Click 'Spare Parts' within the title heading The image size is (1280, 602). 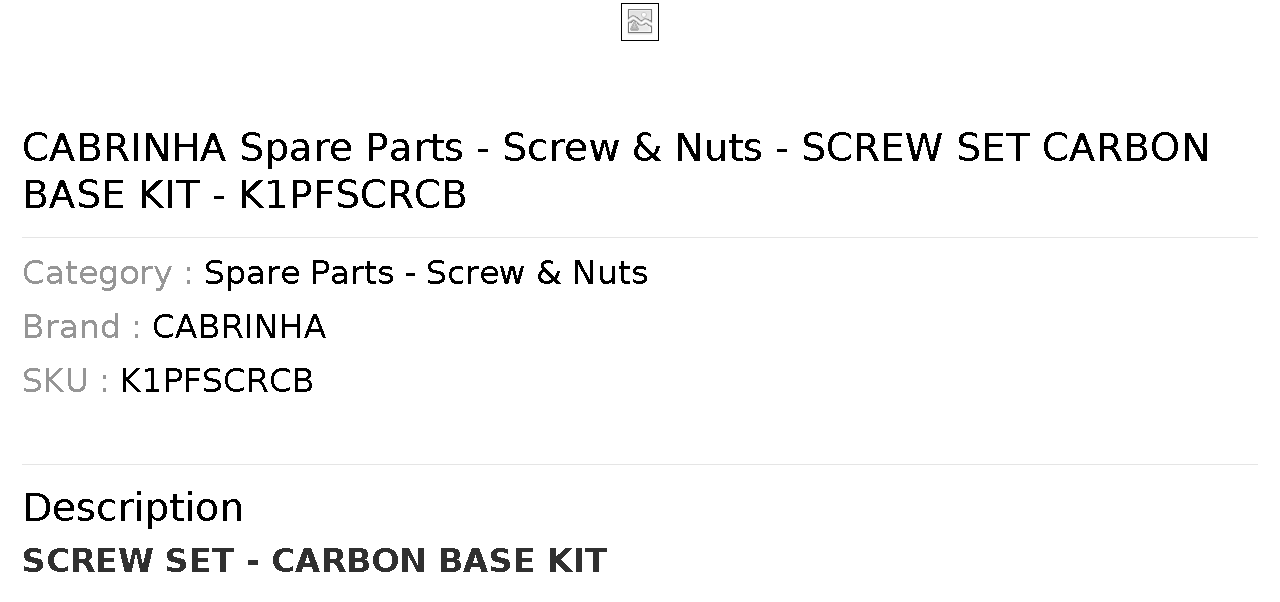(x=351, y=148)
